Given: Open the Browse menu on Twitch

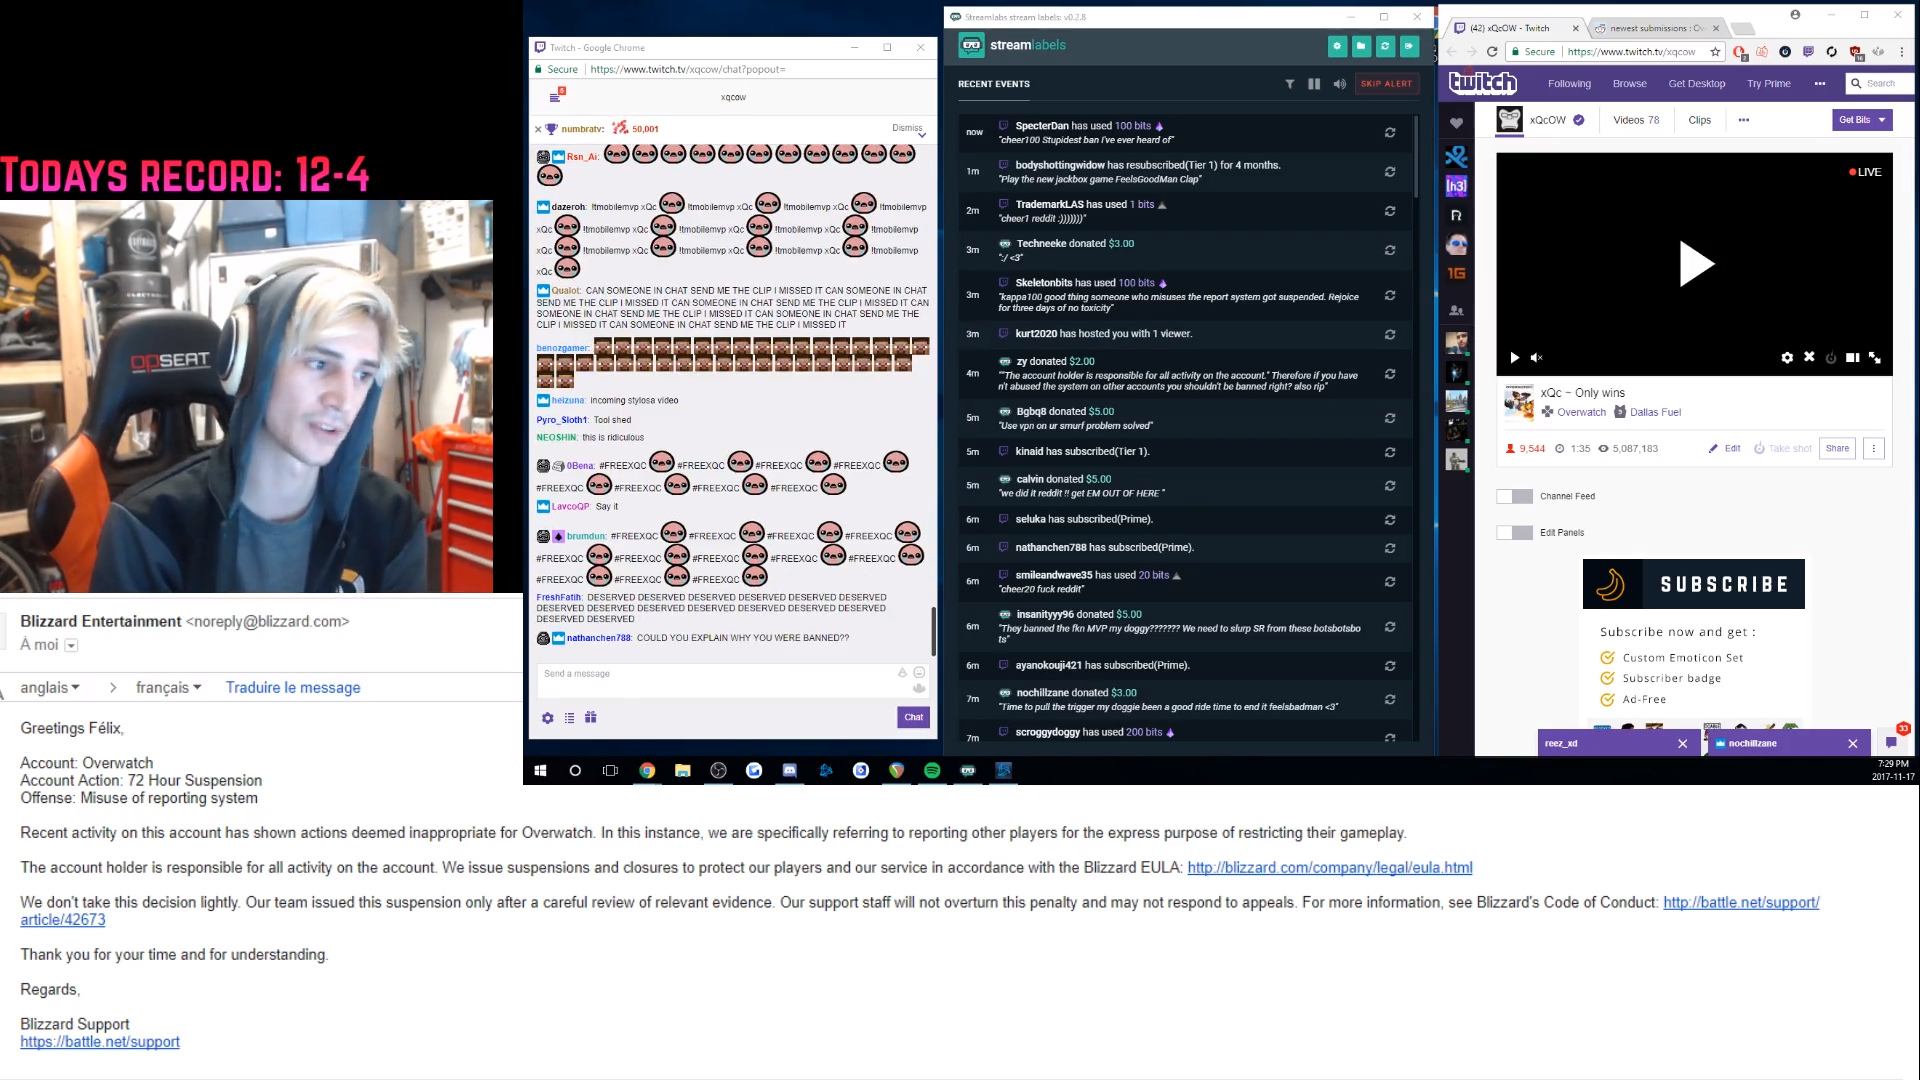Looking at the screenshot, I should [1629, 84].
